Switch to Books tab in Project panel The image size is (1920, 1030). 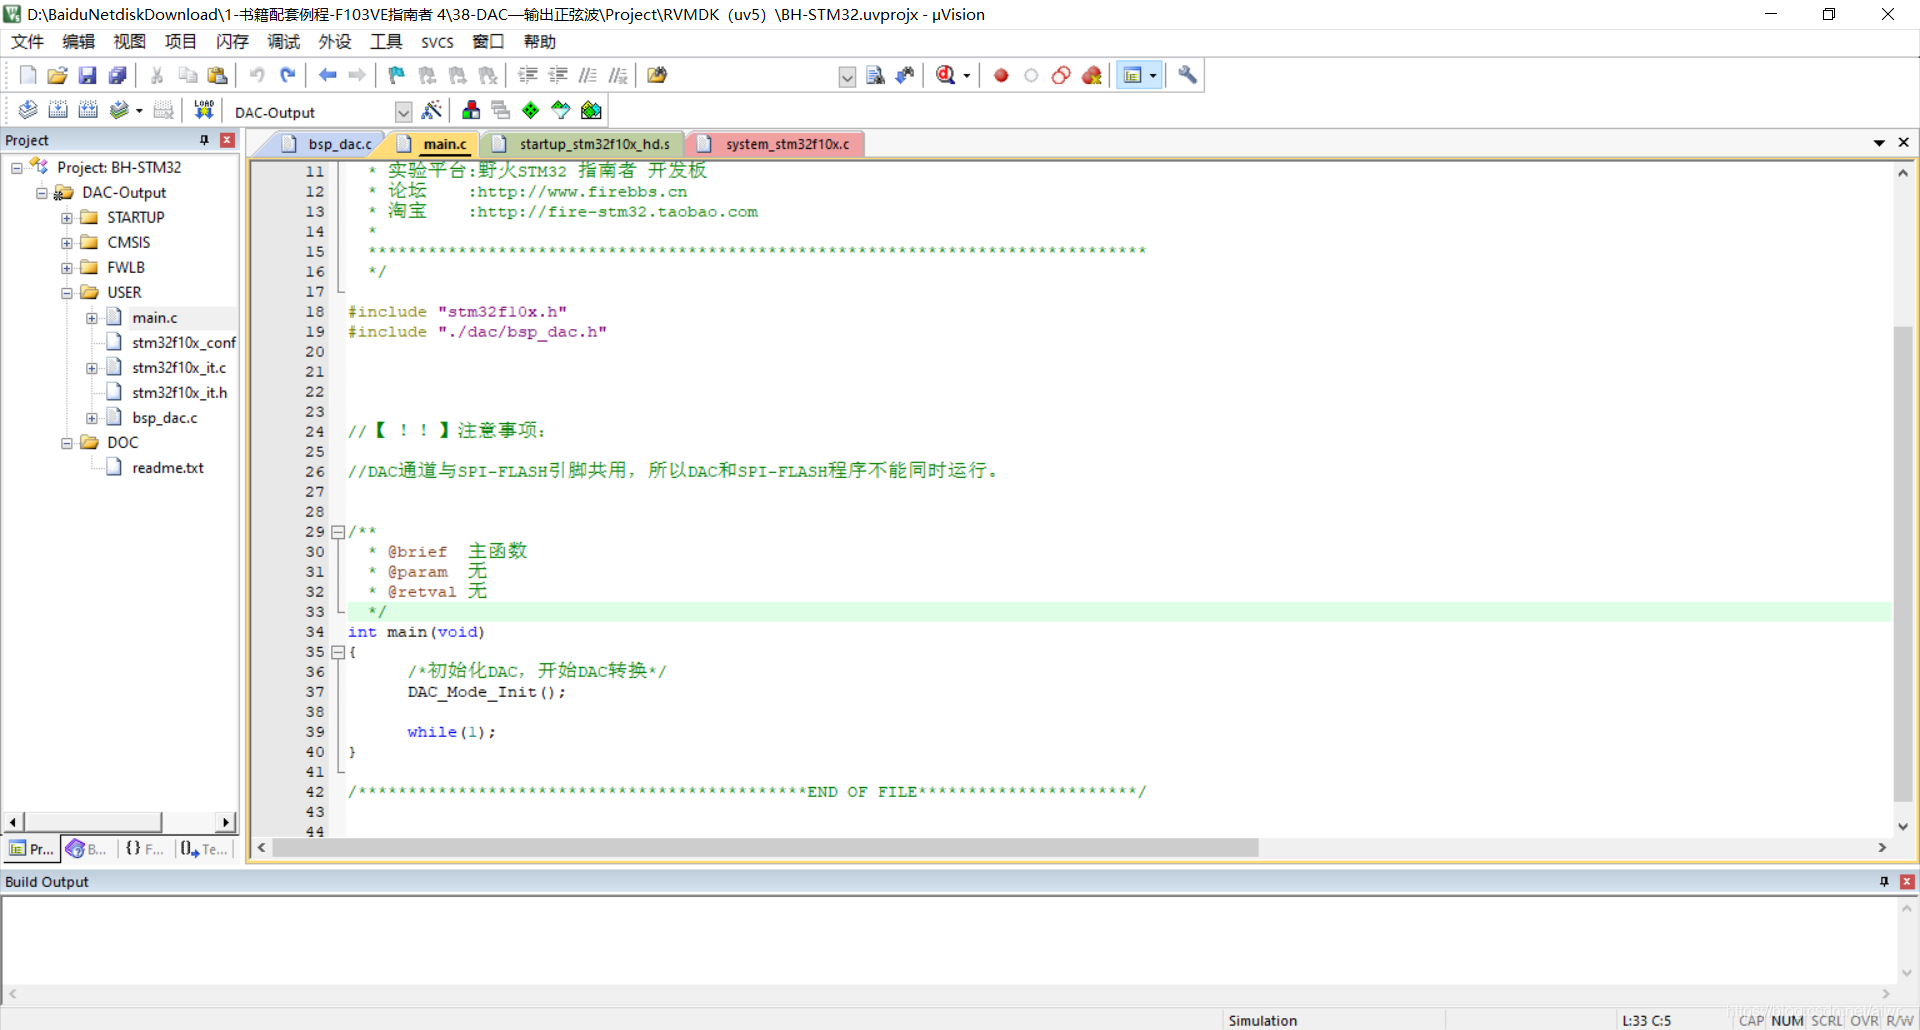click(x=86, y=849)
